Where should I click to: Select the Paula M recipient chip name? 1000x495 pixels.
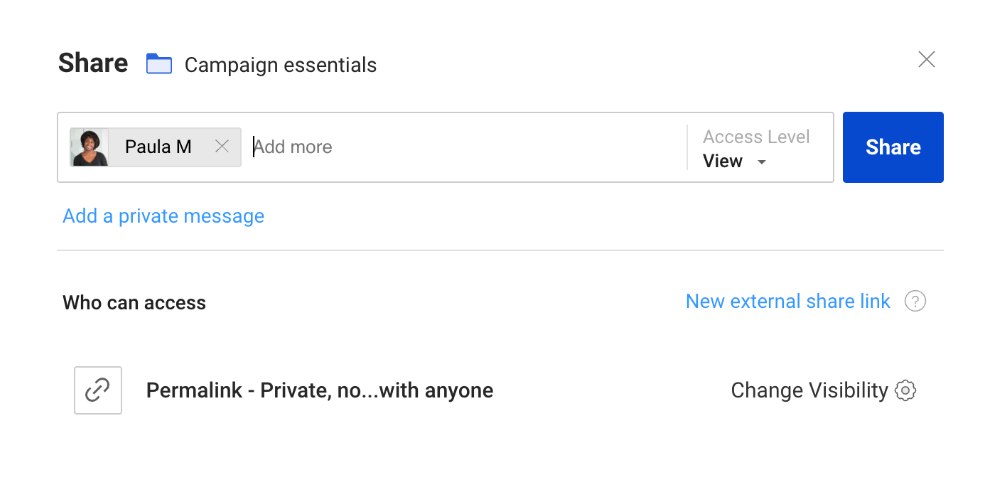pos(158,147)
